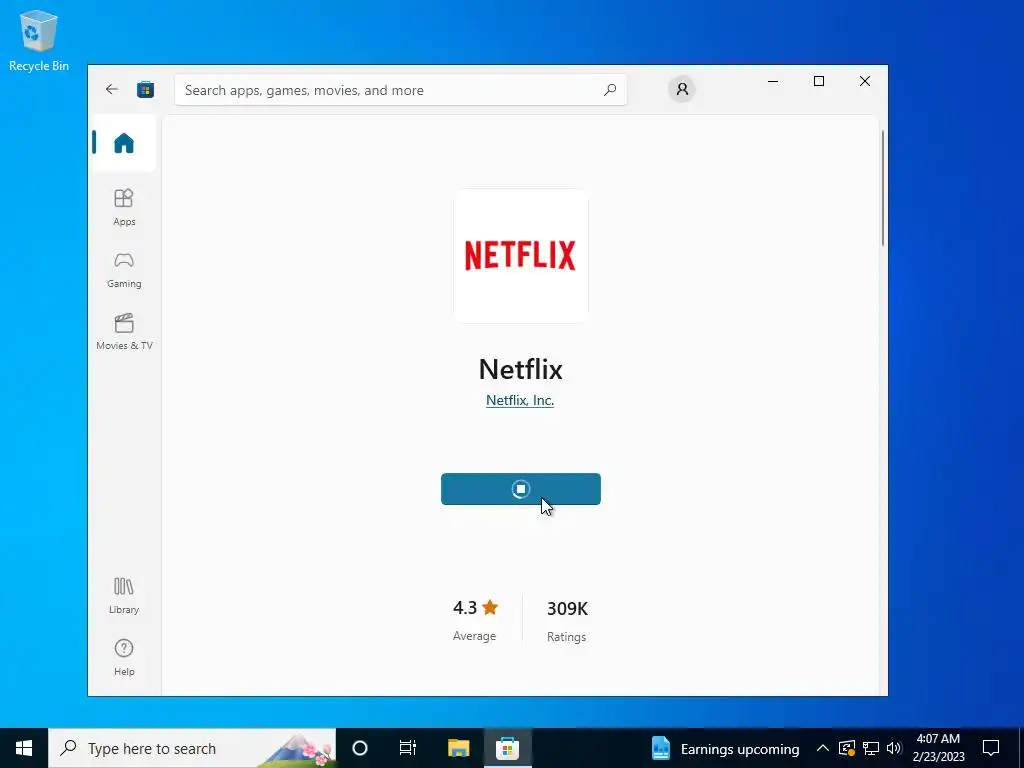Image resolution: width=1024 pixels, height=768 pixels.
Task: Open Task View from the taskbar
Action: [x=408, y=748]
